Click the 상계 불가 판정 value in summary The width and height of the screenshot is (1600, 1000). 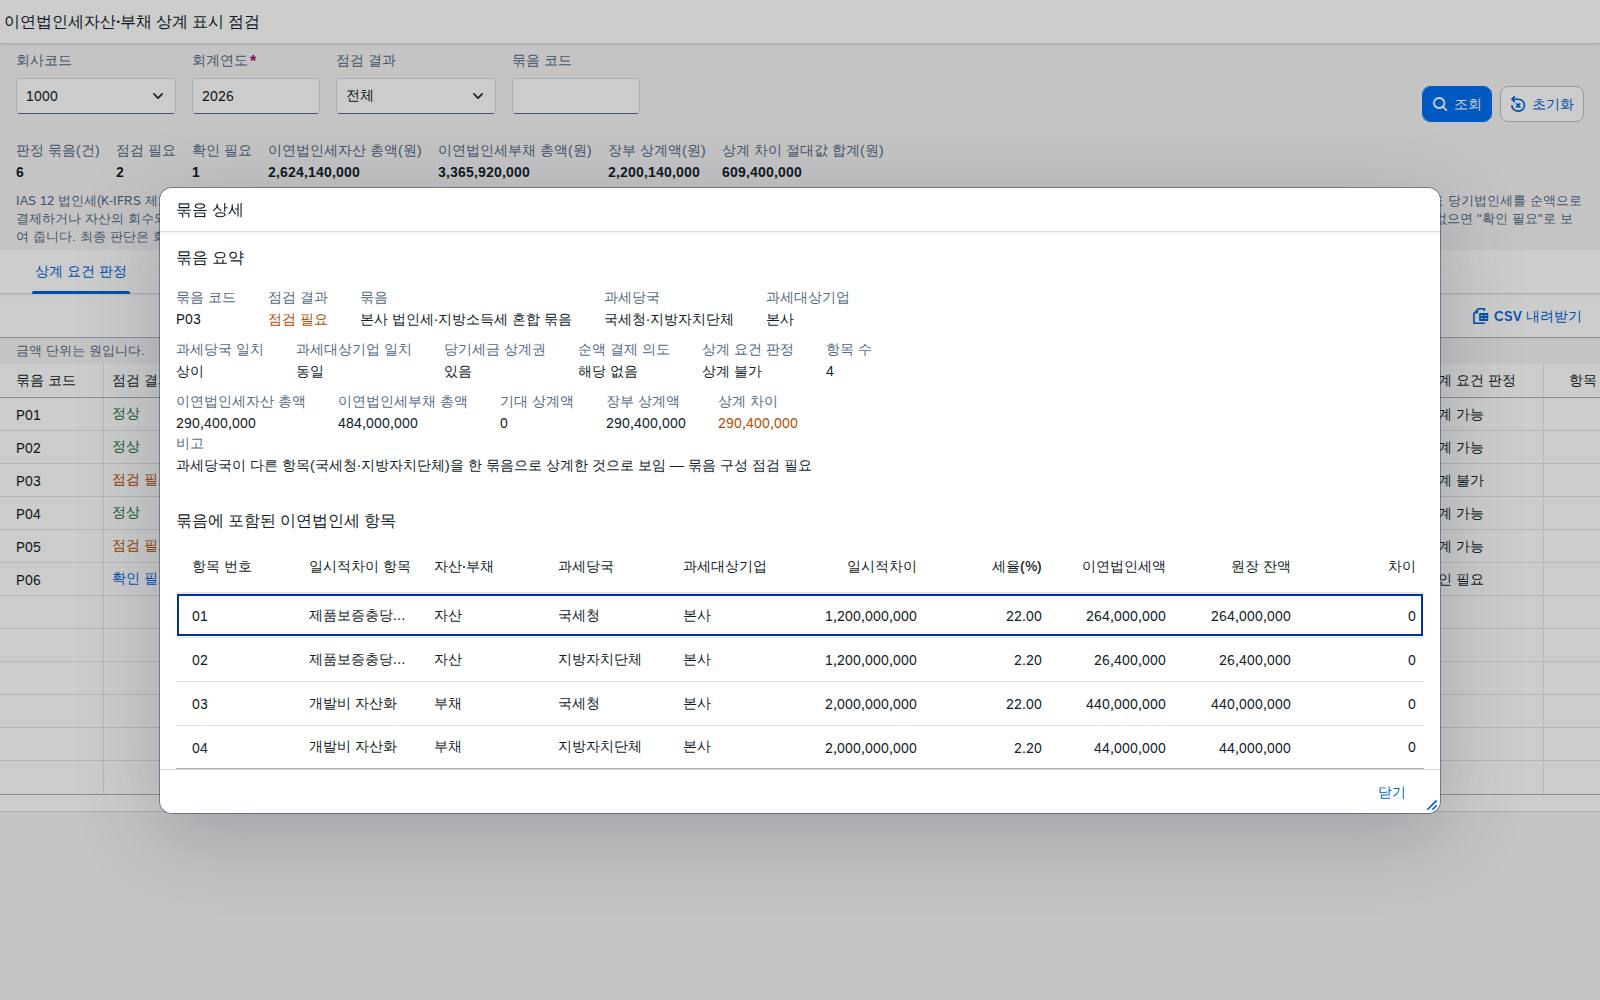pyautogui.click(x=732, y=372)
